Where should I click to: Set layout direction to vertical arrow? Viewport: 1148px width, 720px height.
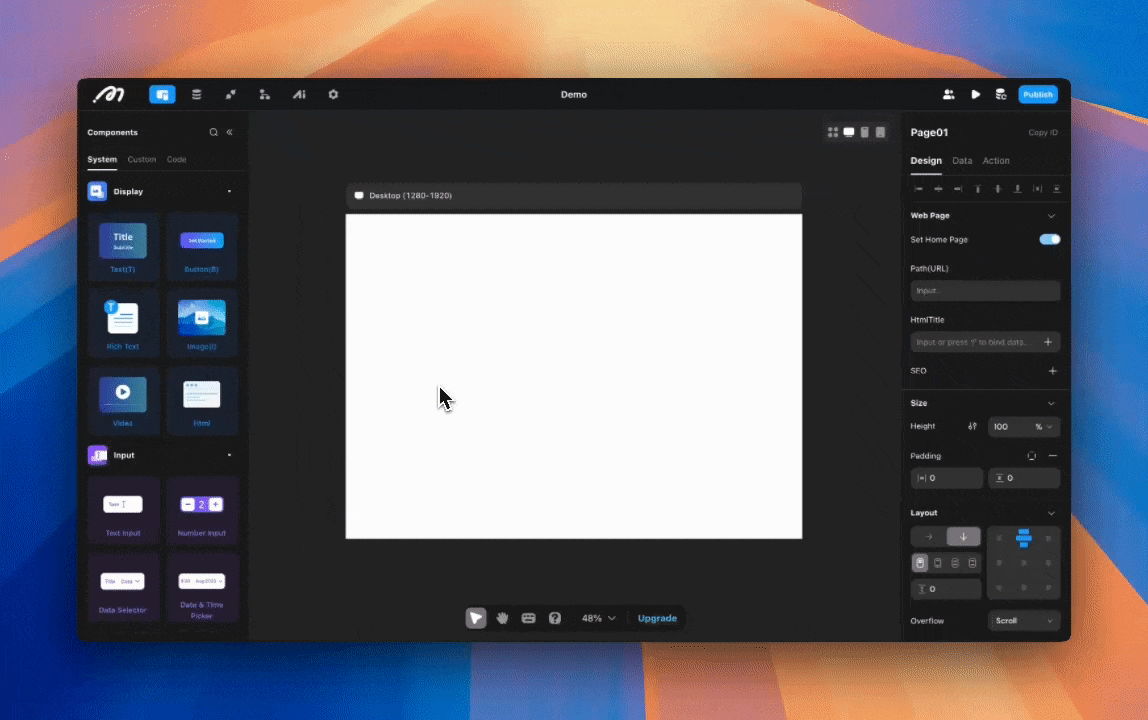[964, 538]
